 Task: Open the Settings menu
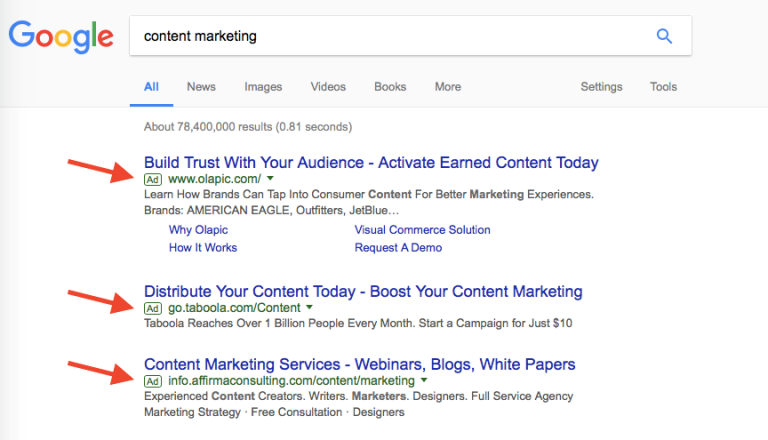(601, 87)
